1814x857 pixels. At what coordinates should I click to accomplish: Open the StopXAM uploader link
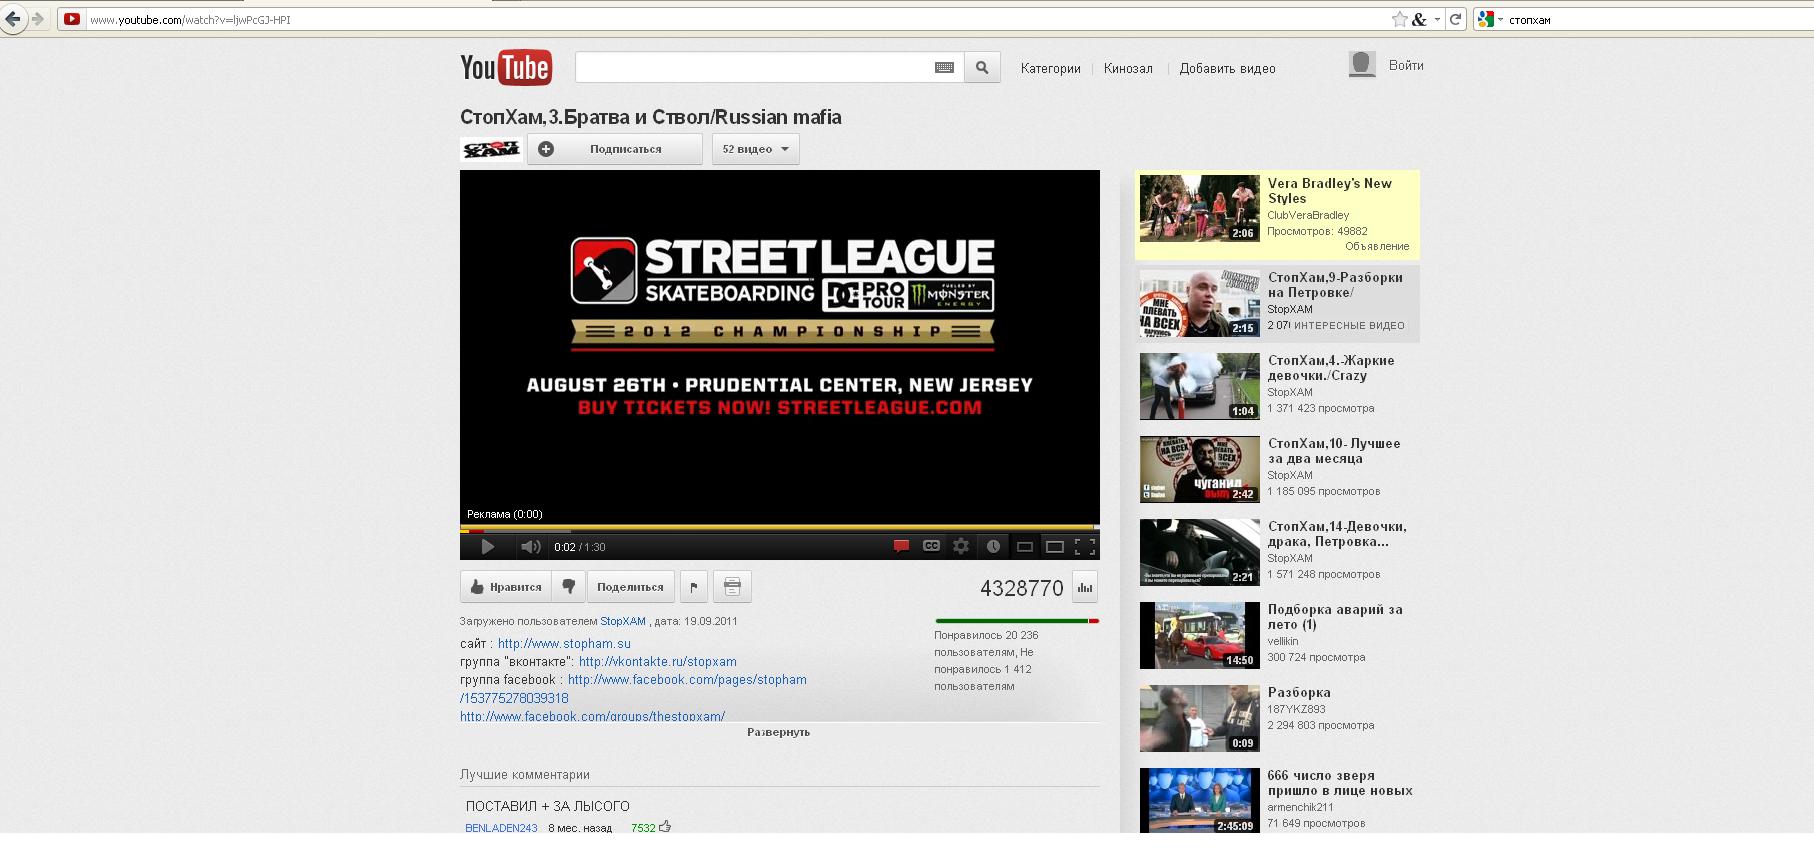click(623, 621)
